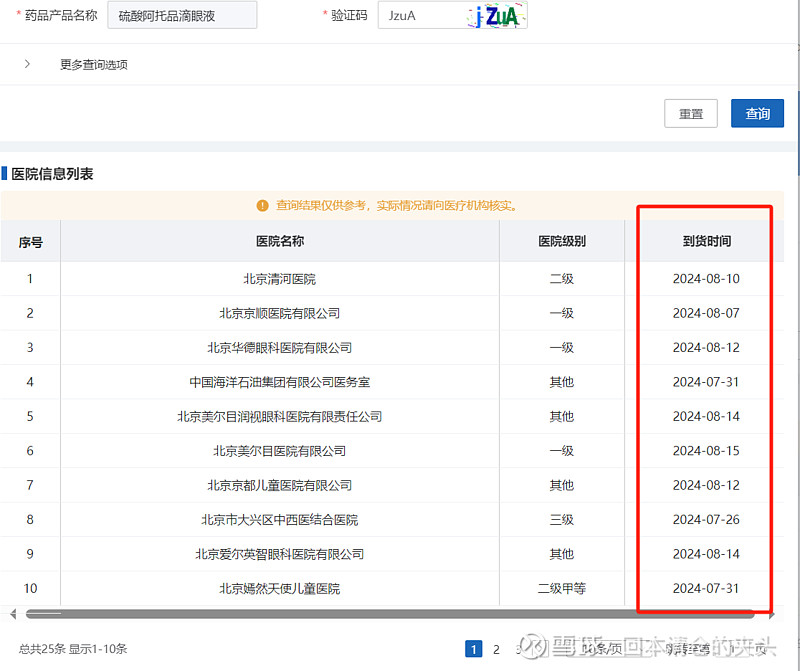Expand the 更多查询选项 chevron arrow

pyautogui.click(x=27, y=64)
